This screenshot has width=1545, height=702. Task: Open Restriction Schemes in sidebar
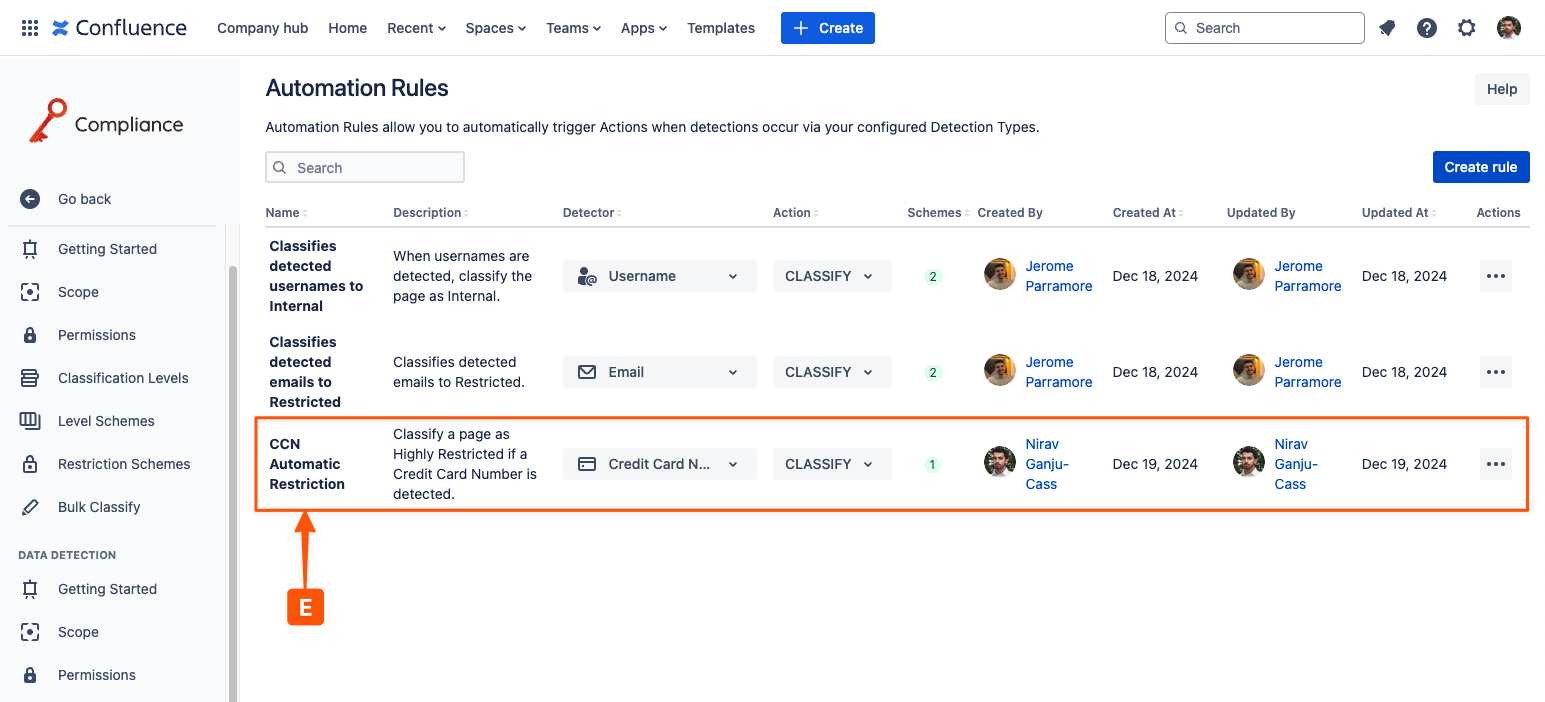tap(123, 464)
